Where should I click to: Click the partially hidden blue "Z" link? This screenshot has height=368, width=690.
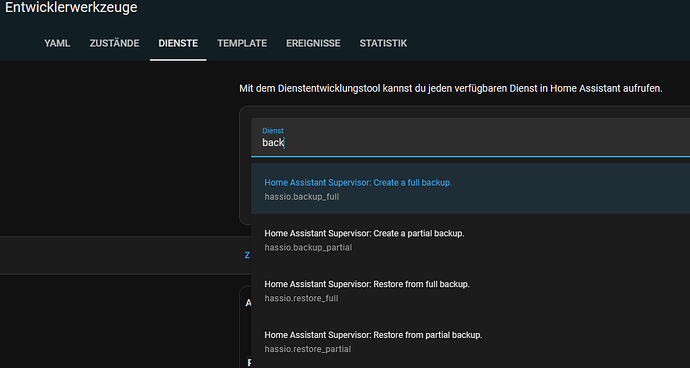(x=247, y=255)
